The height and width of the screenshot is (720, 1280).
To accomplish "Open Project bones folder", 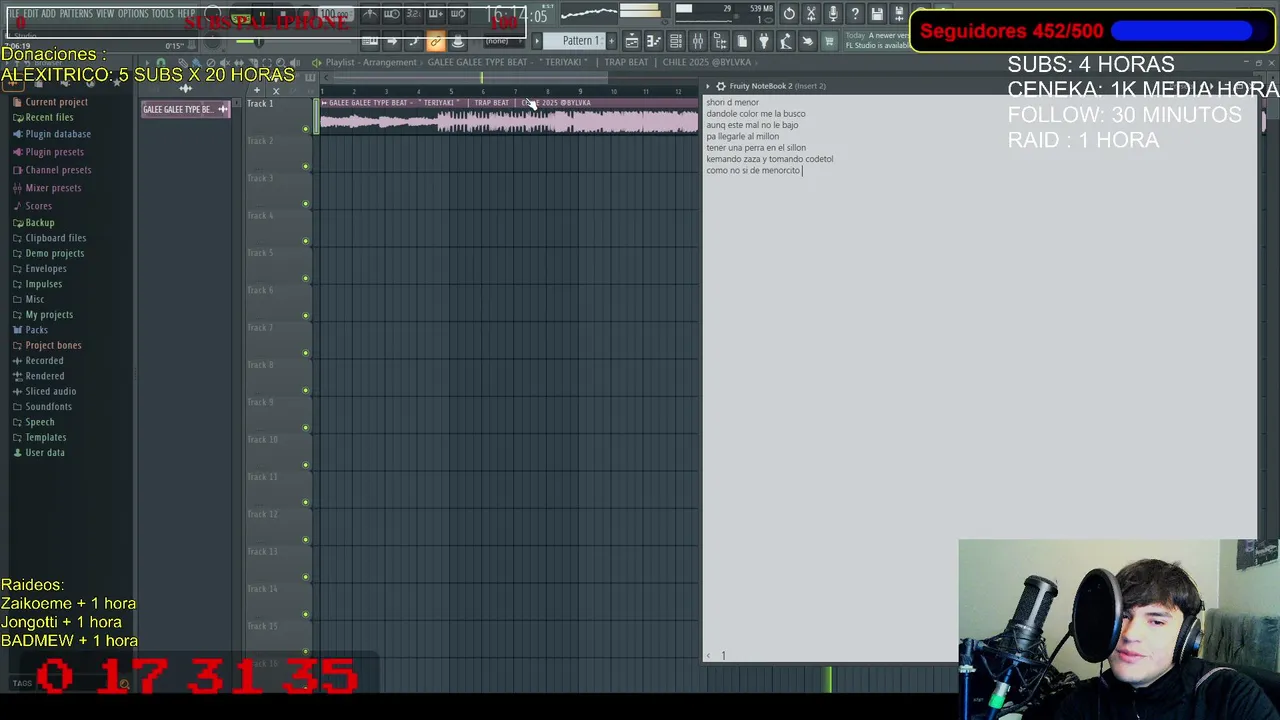I will tap(53, 346).
